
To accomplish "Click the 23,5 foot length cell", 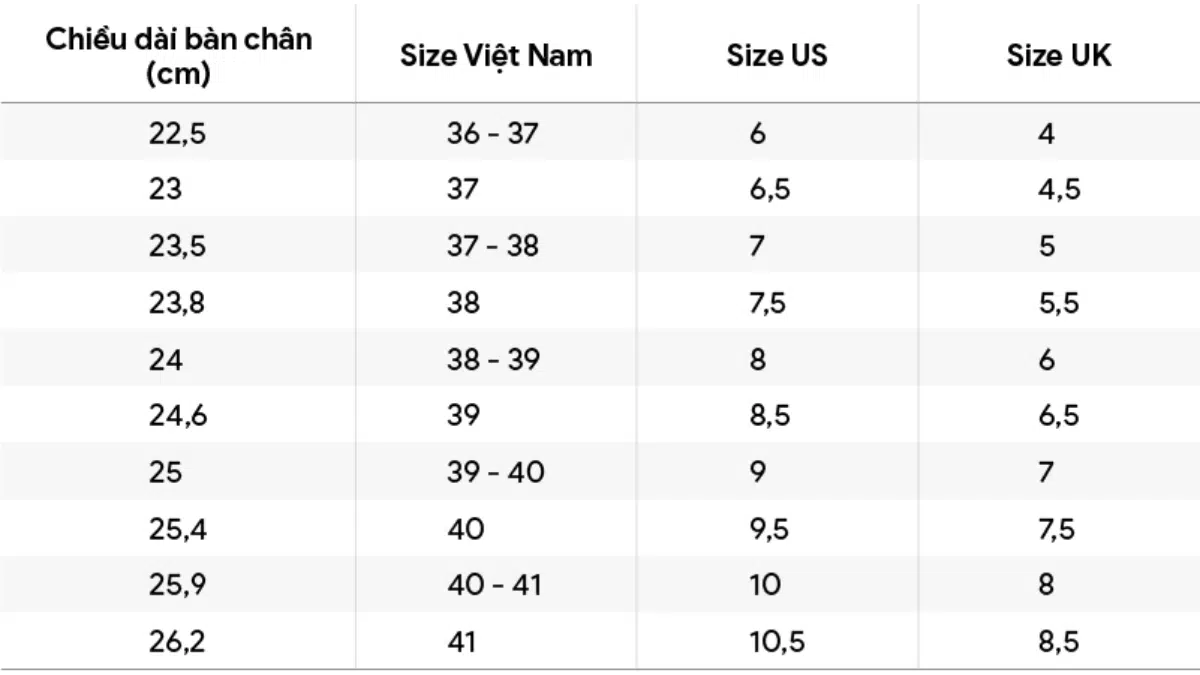I will (x=177, y=246).
